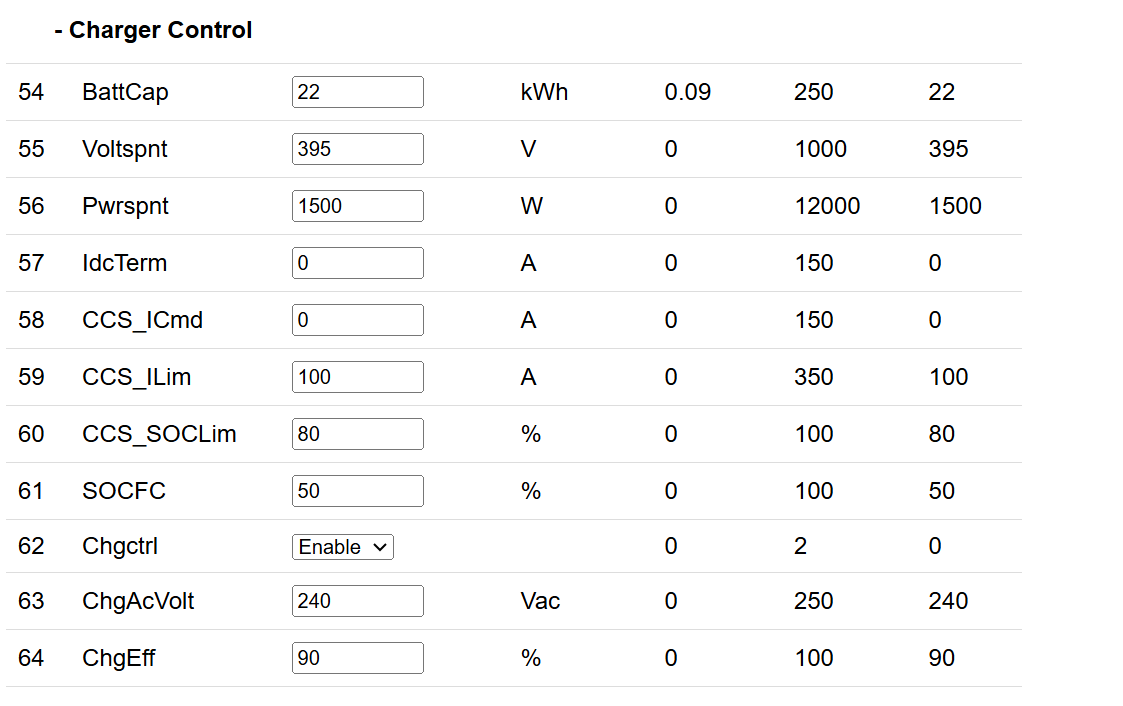
Task: Select the Pwrspnt input box
Action: (x=357, y=206)
